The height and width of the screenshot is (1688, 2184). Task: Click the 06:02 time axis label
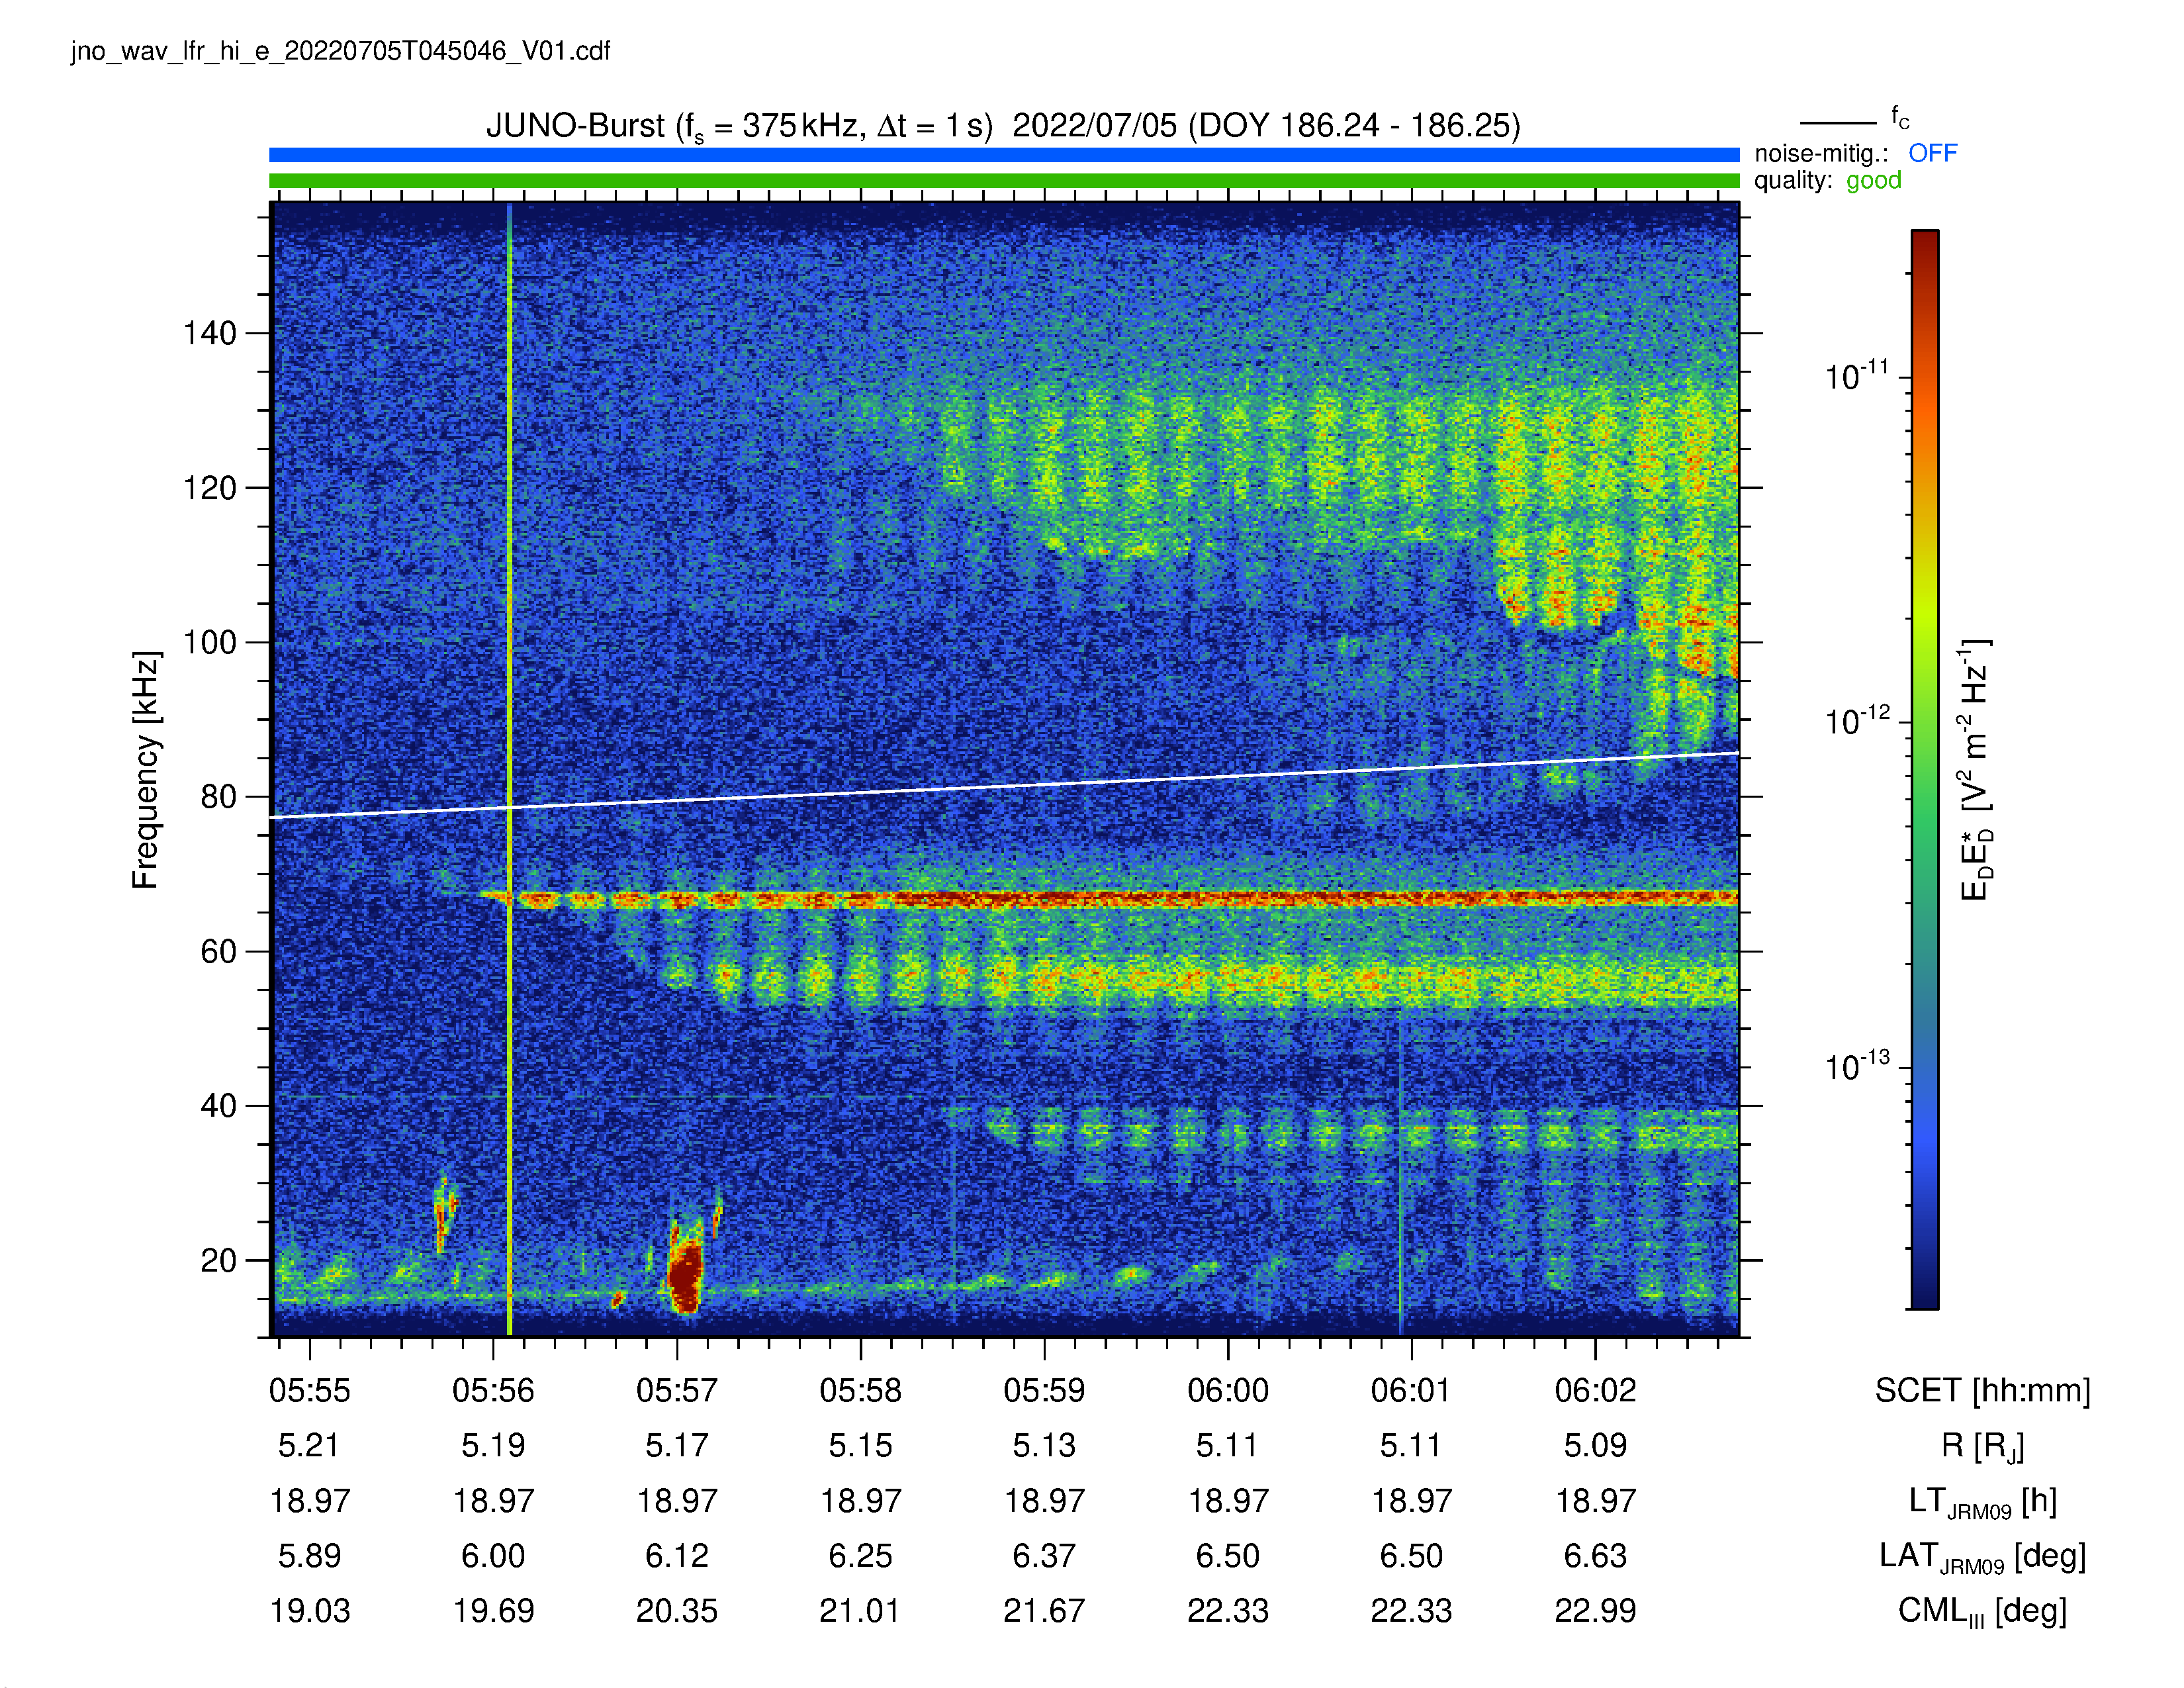[x=1595, y=1390]
